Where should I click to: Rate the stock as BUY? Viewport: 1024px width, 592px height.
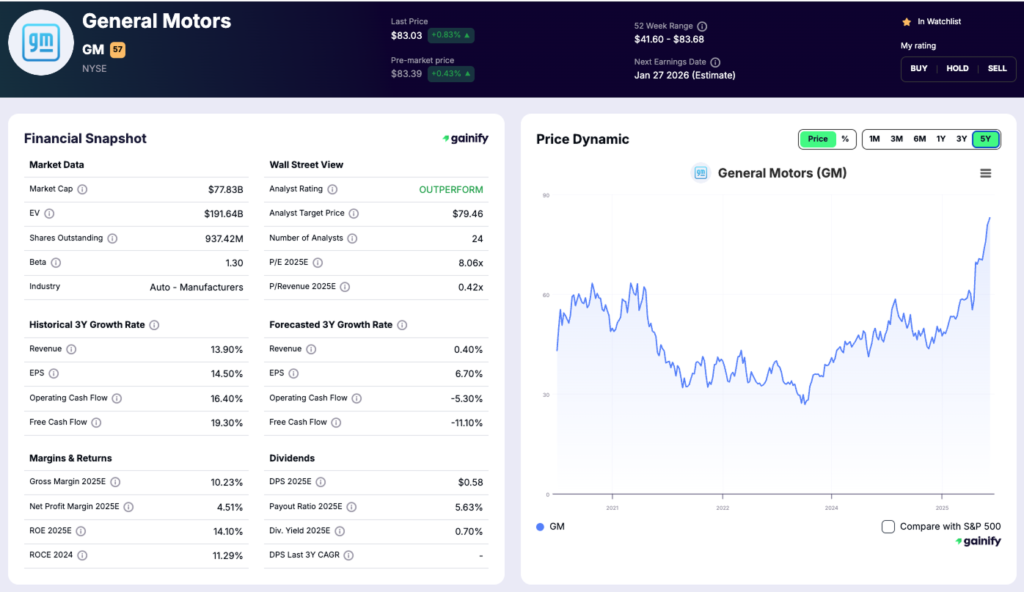tap(919, 69)
